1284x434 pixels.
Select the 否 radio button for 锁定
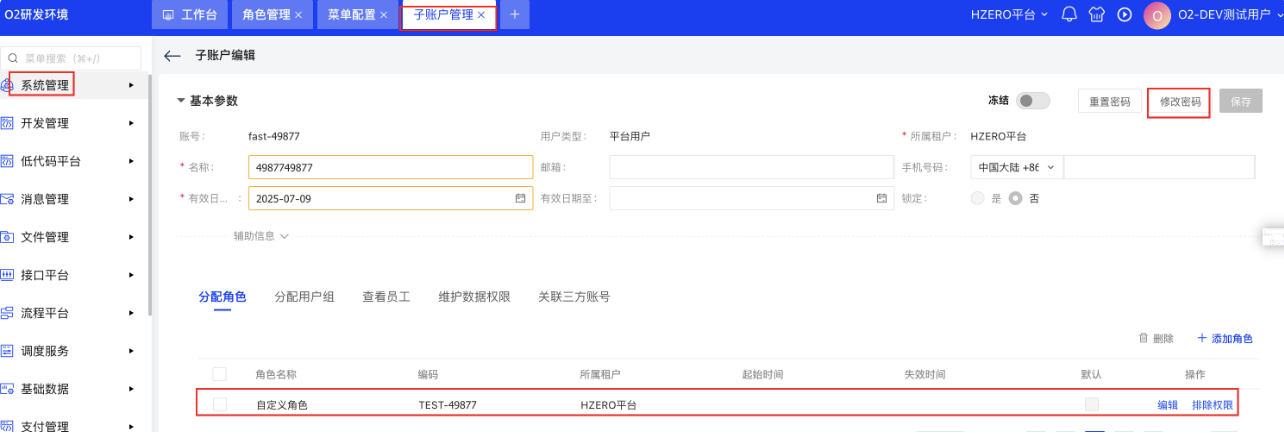(x=1016, y=198)
